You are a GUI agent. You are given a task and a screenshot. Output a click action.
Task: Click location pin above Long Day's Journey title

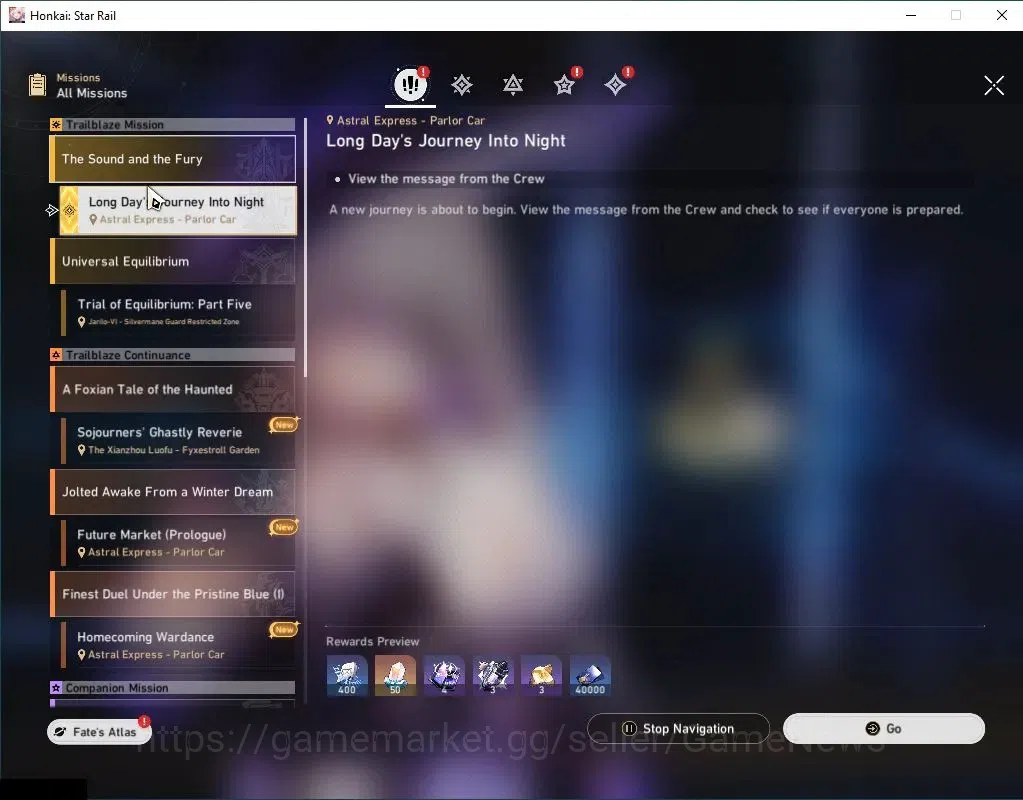coord(330,120)
